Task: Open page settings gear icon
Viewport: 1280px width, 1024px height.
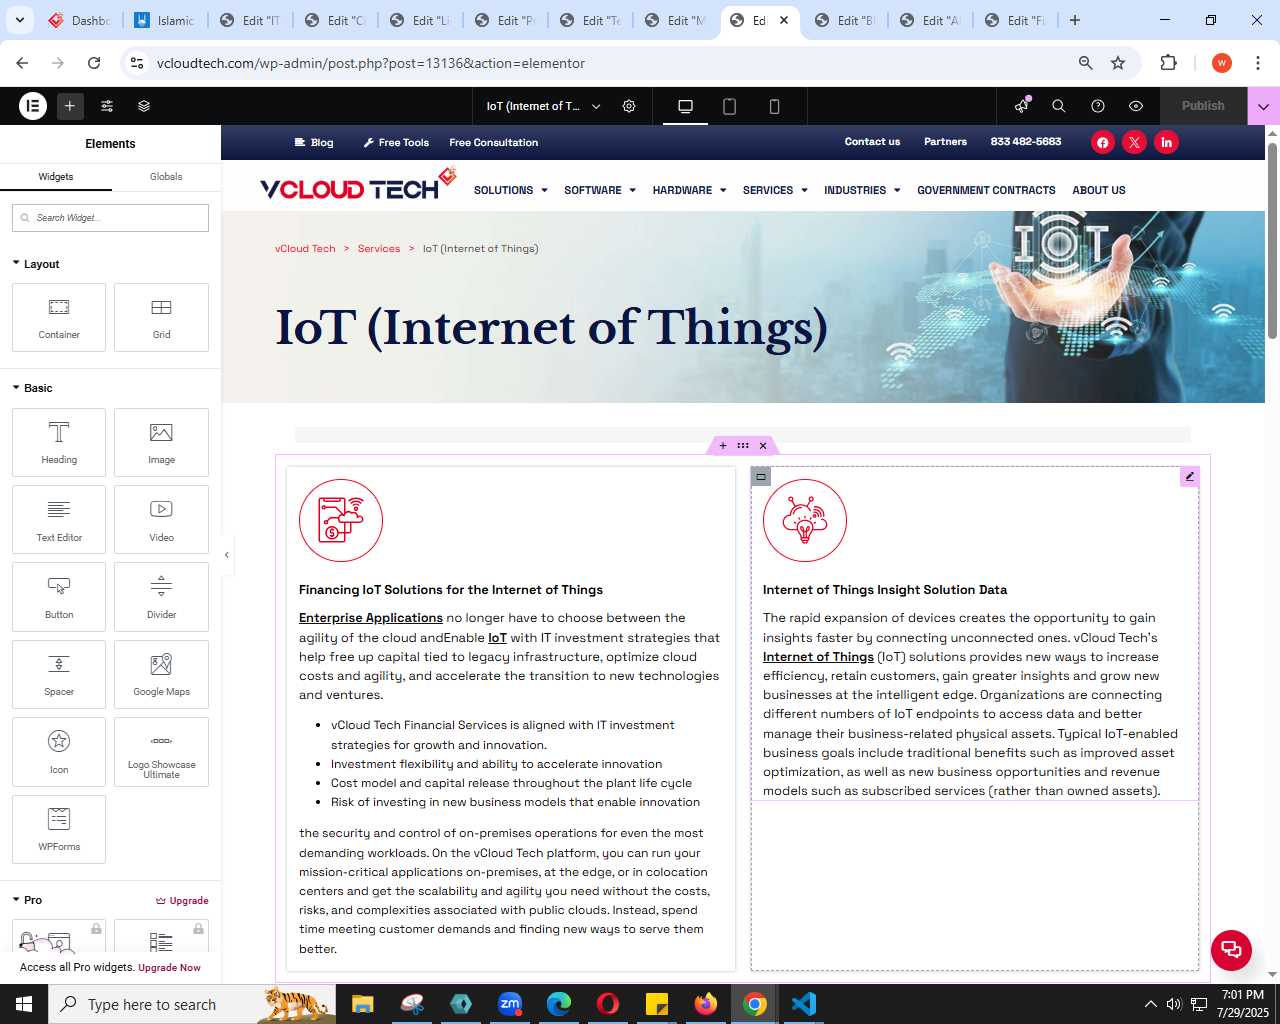Action: coord(629,106)
